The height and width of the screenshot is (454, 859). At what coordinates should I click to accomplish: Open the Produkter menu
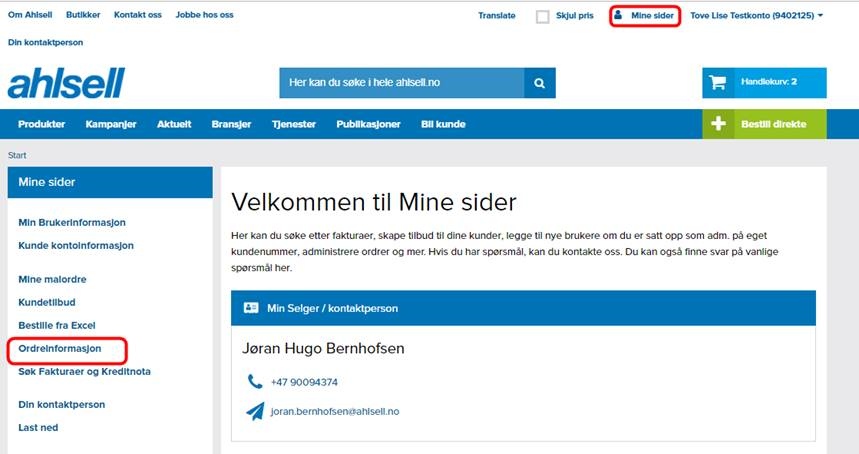tap(42, 124)
